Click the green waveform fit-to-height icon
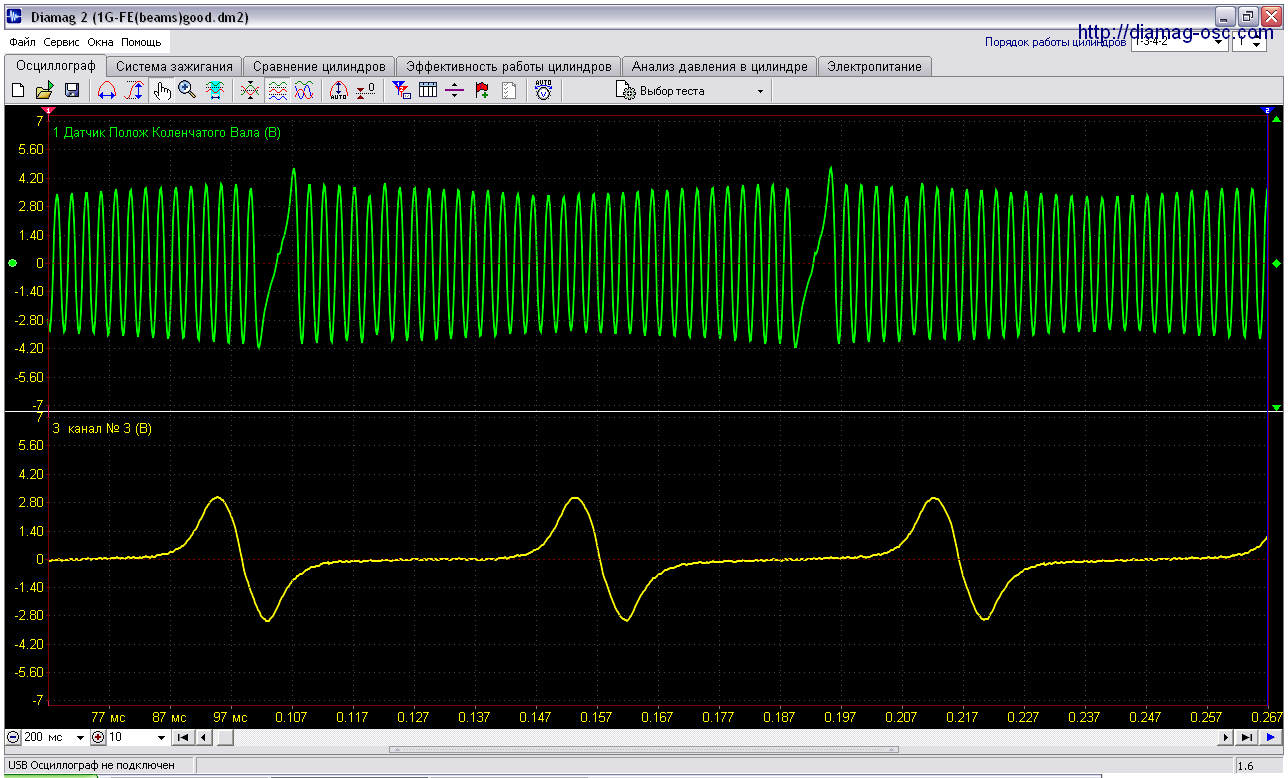 point(215,91)
